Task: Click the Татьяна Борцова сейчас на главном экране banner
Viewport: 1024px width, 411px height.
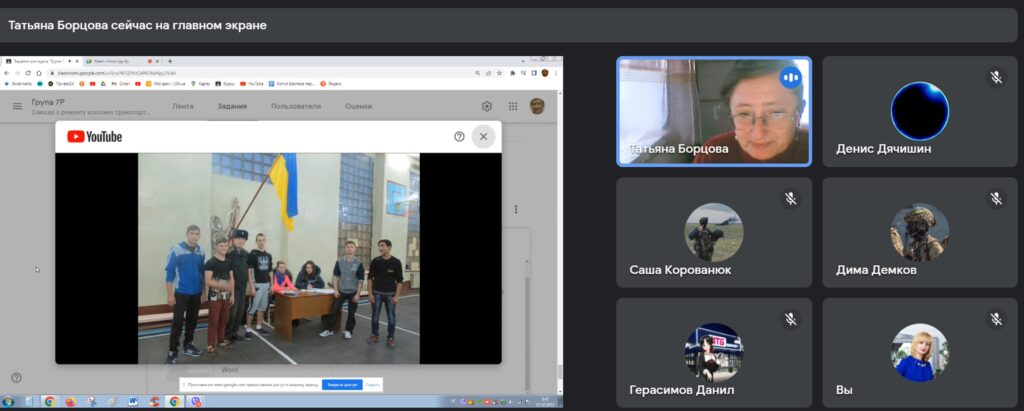Action: pos(509,25)
